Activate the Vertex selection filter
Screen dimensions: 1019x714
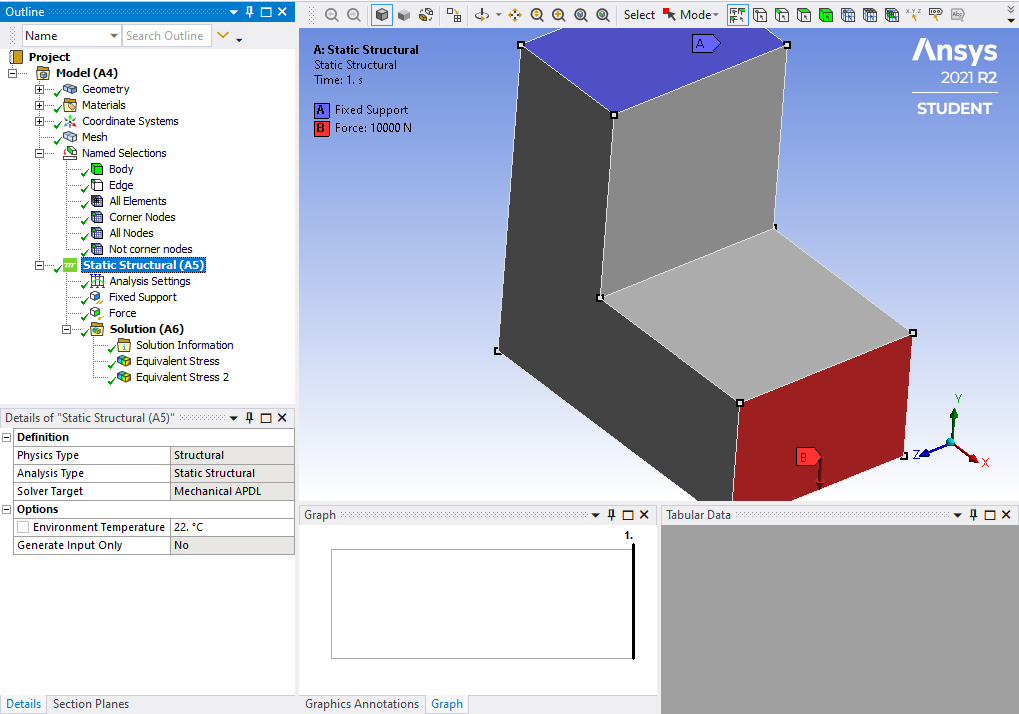pyautogui.click(x=760, y=15)
